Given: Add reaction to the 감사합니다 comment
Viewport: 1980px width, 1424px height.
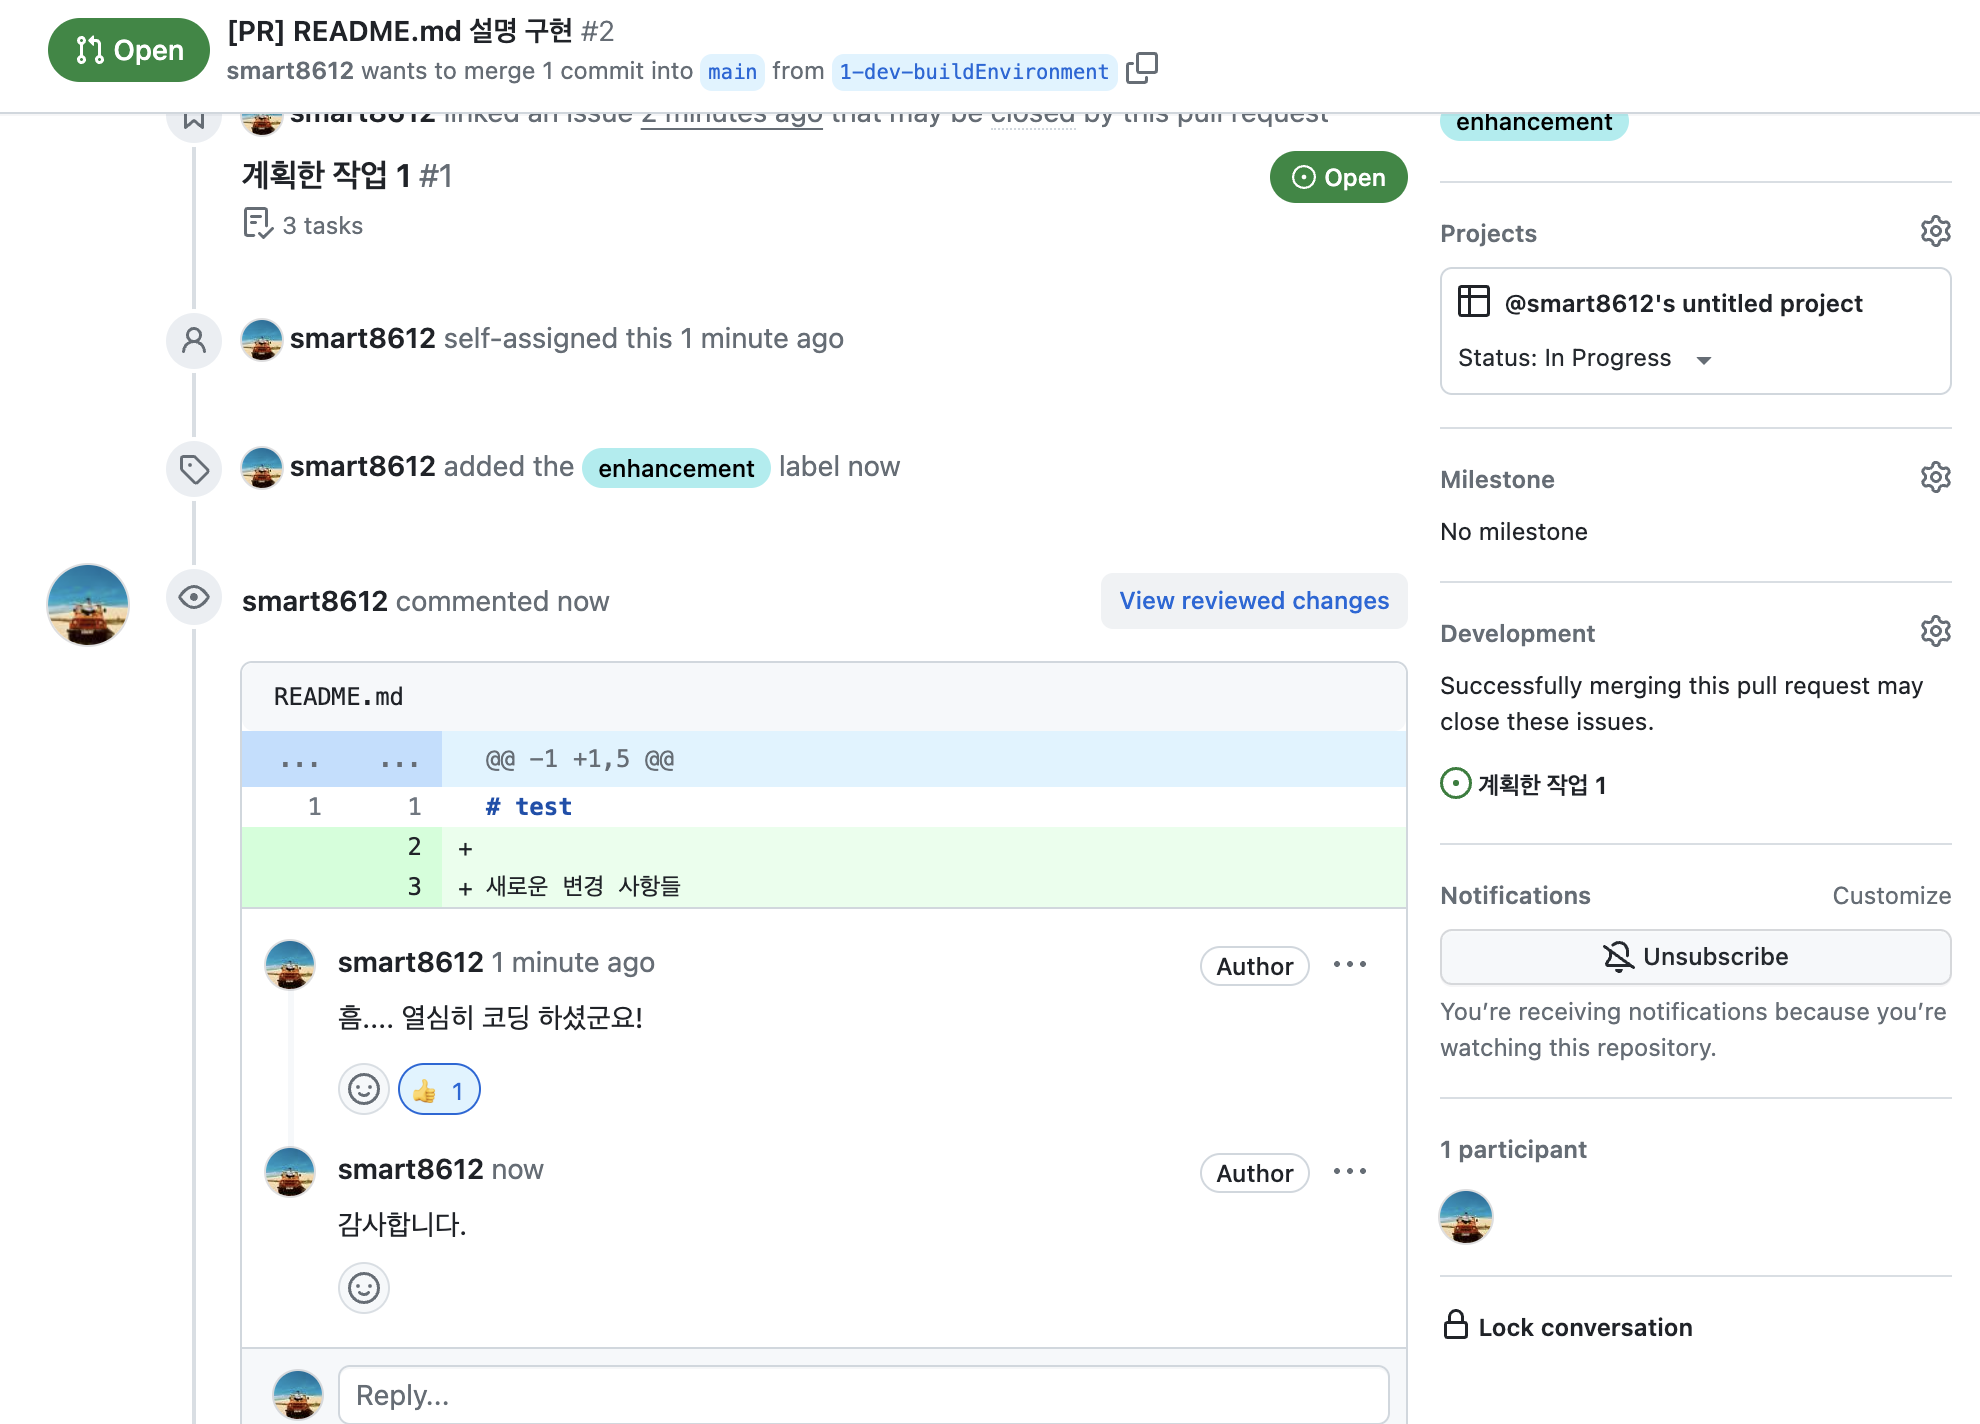Looking at the screenshot, I should pos(364,1288).
